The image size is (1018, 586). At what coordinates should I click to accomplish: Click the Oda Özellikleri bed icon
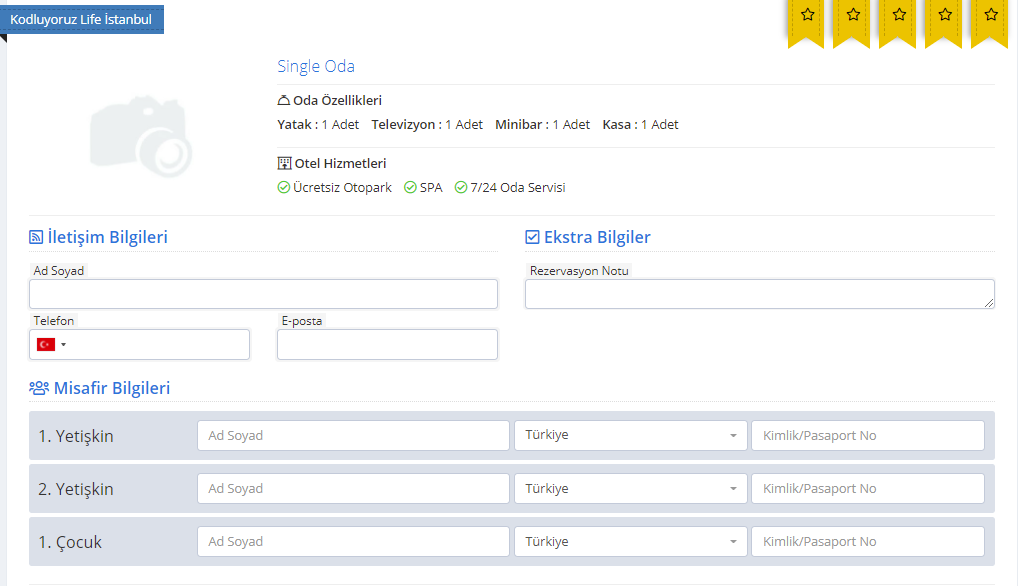click(x=281, y=100)
